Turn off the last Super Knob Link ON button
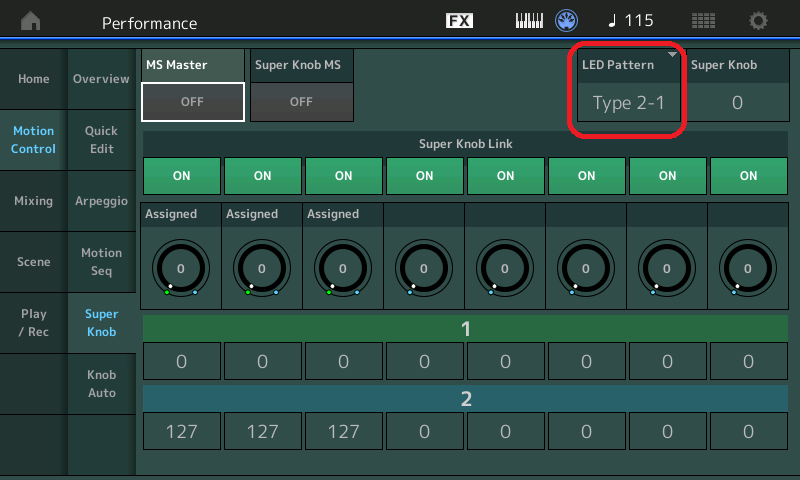The height and width of the screenshot is (480, 800). 748,176
